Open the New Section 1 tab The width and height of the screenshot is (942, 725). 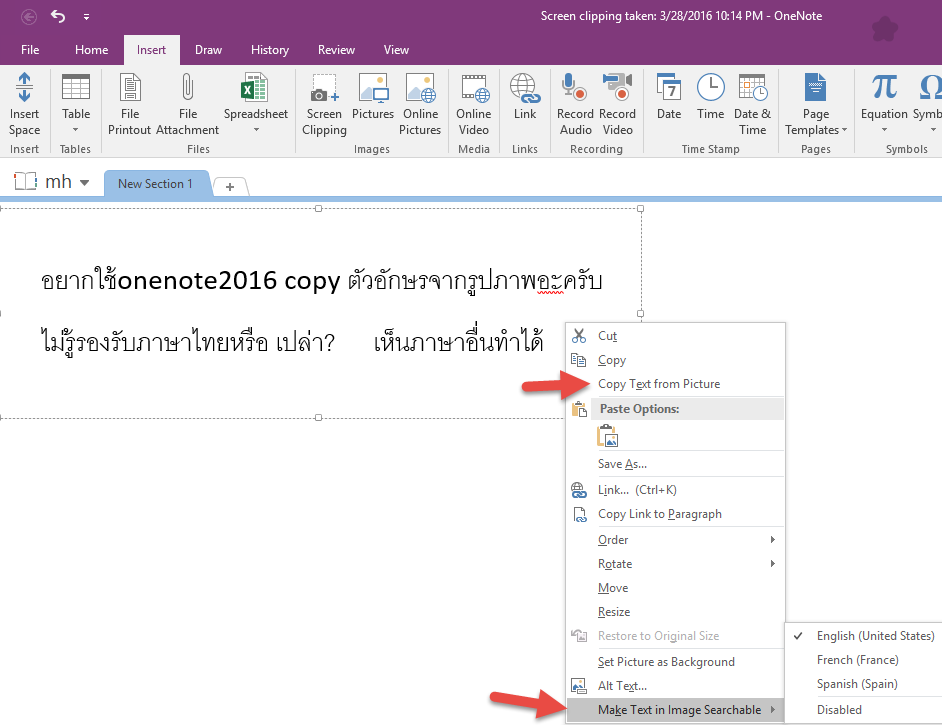(156, 184)
